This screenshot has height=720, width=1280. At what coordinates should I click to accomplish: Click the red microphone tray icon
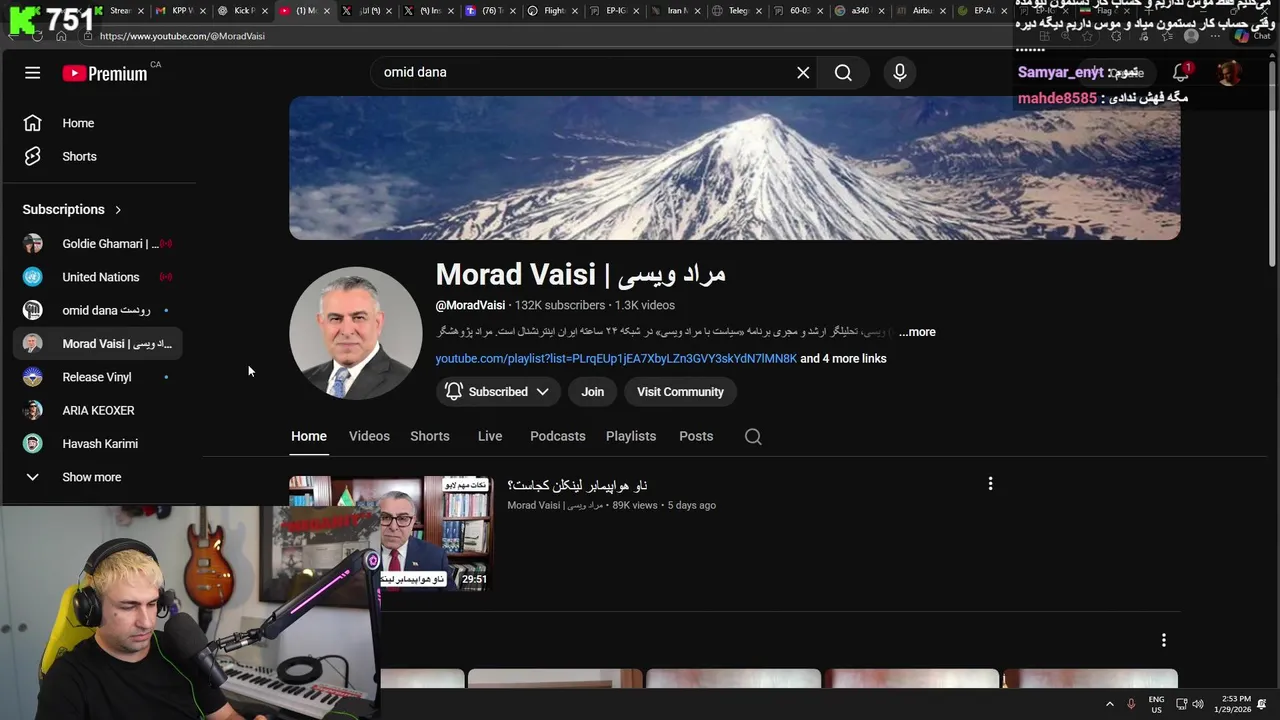click(1132, 704)
